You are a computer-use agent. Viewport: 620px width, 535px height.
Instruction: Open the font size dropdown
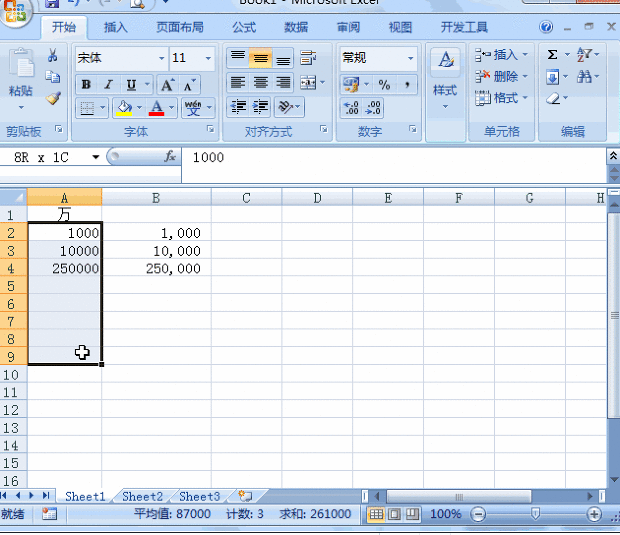(x=208, y=58)
